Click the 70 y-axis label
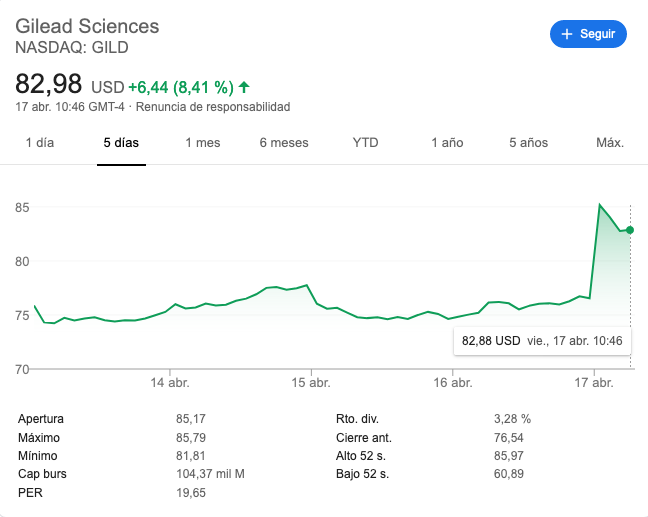Viewport: 648px width, 517px height. 22,369
